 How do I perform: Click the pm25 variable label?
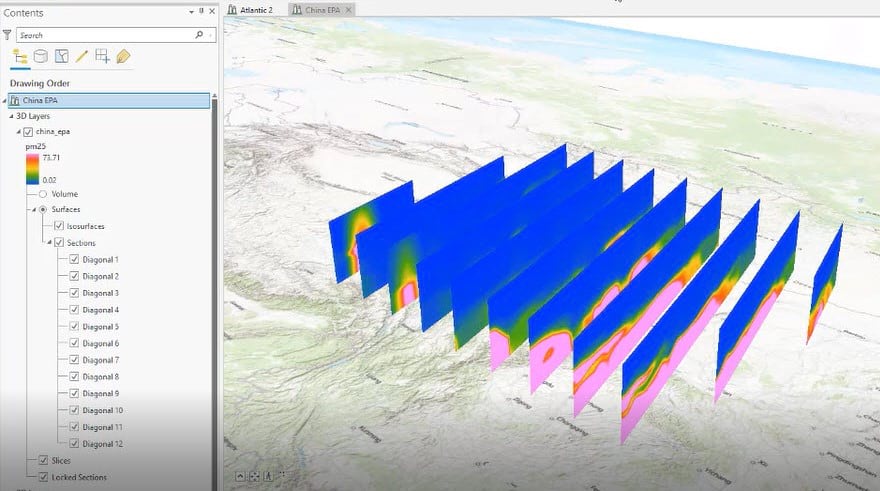pos(35,146)
